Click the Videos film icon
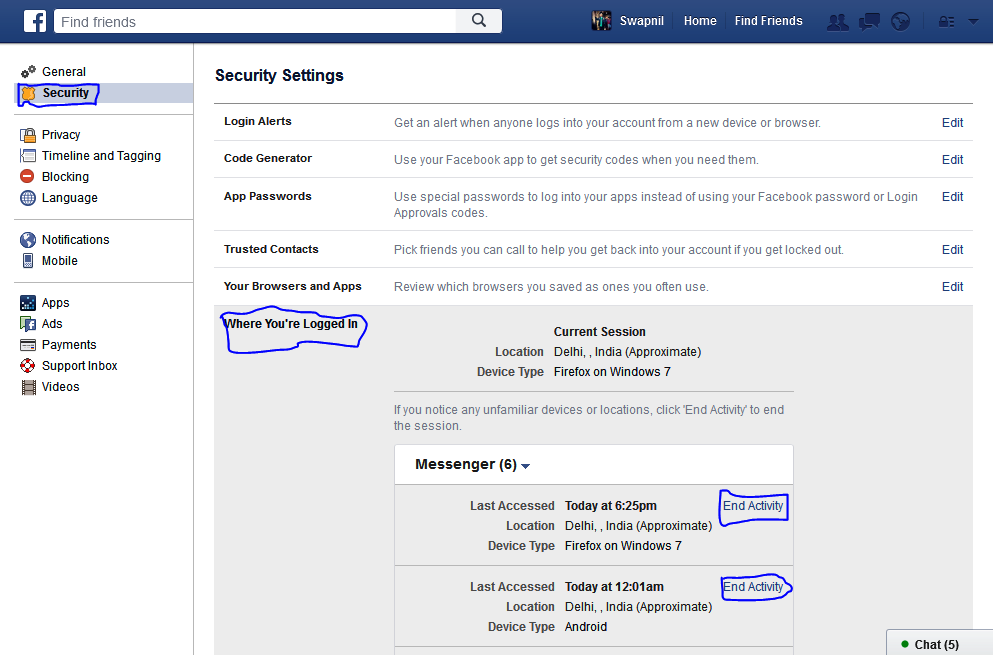This screenshot has height=655, width=993. tap(28, 387)
